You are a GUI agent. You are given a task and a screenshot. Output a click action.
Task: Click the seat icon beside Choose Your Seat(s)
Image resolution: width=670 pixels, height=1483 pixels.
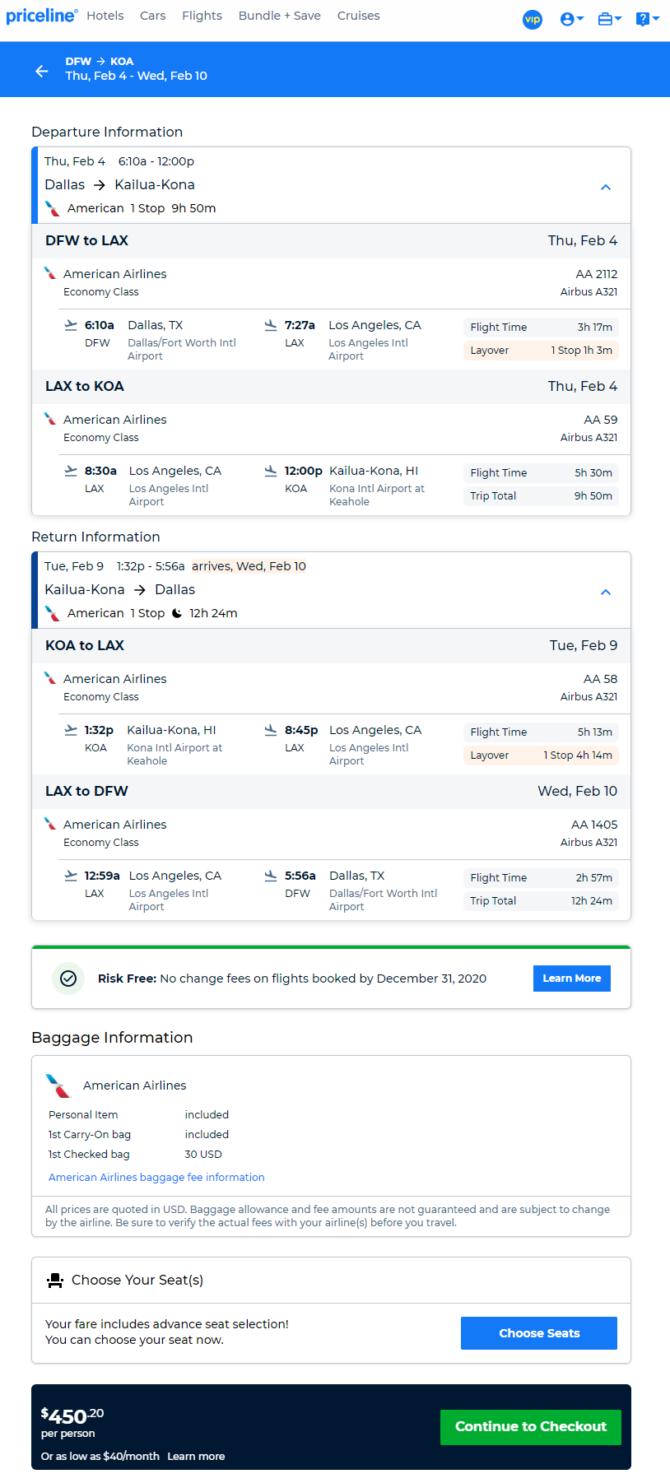pyautogui.click(x=55, y=1280)
